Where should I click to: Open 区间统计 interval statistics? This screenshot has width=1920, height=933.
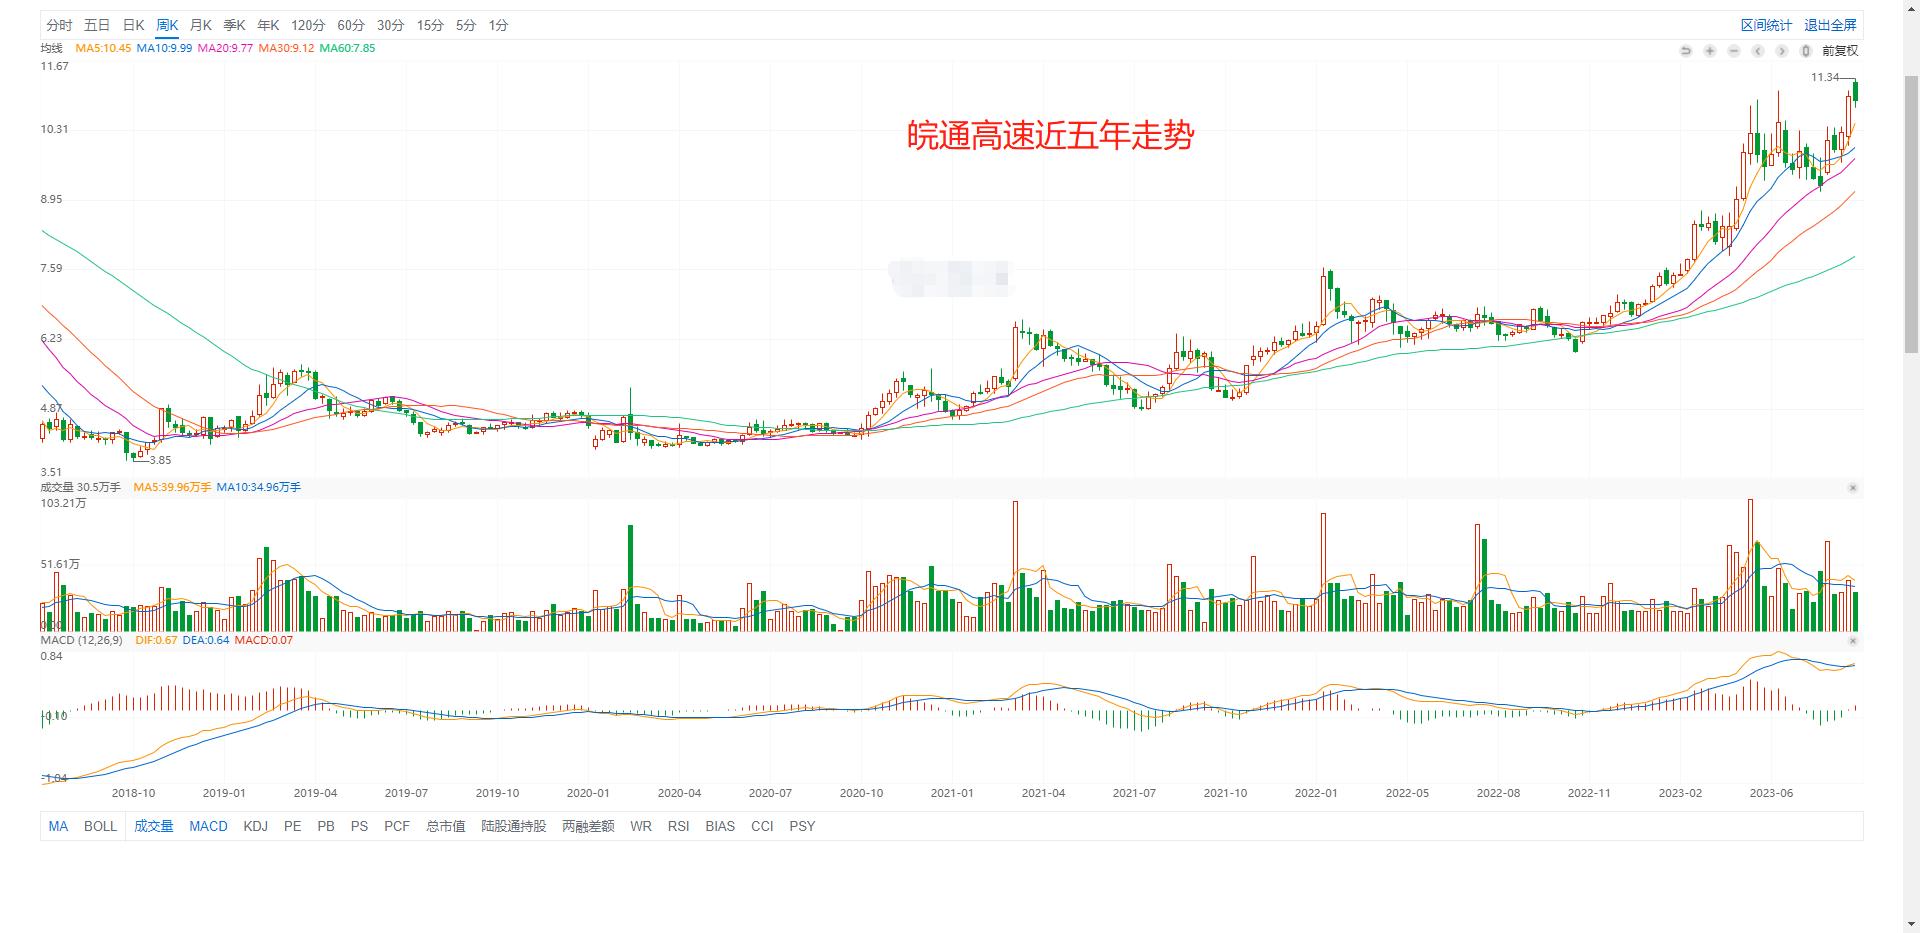coord(1768,24)
